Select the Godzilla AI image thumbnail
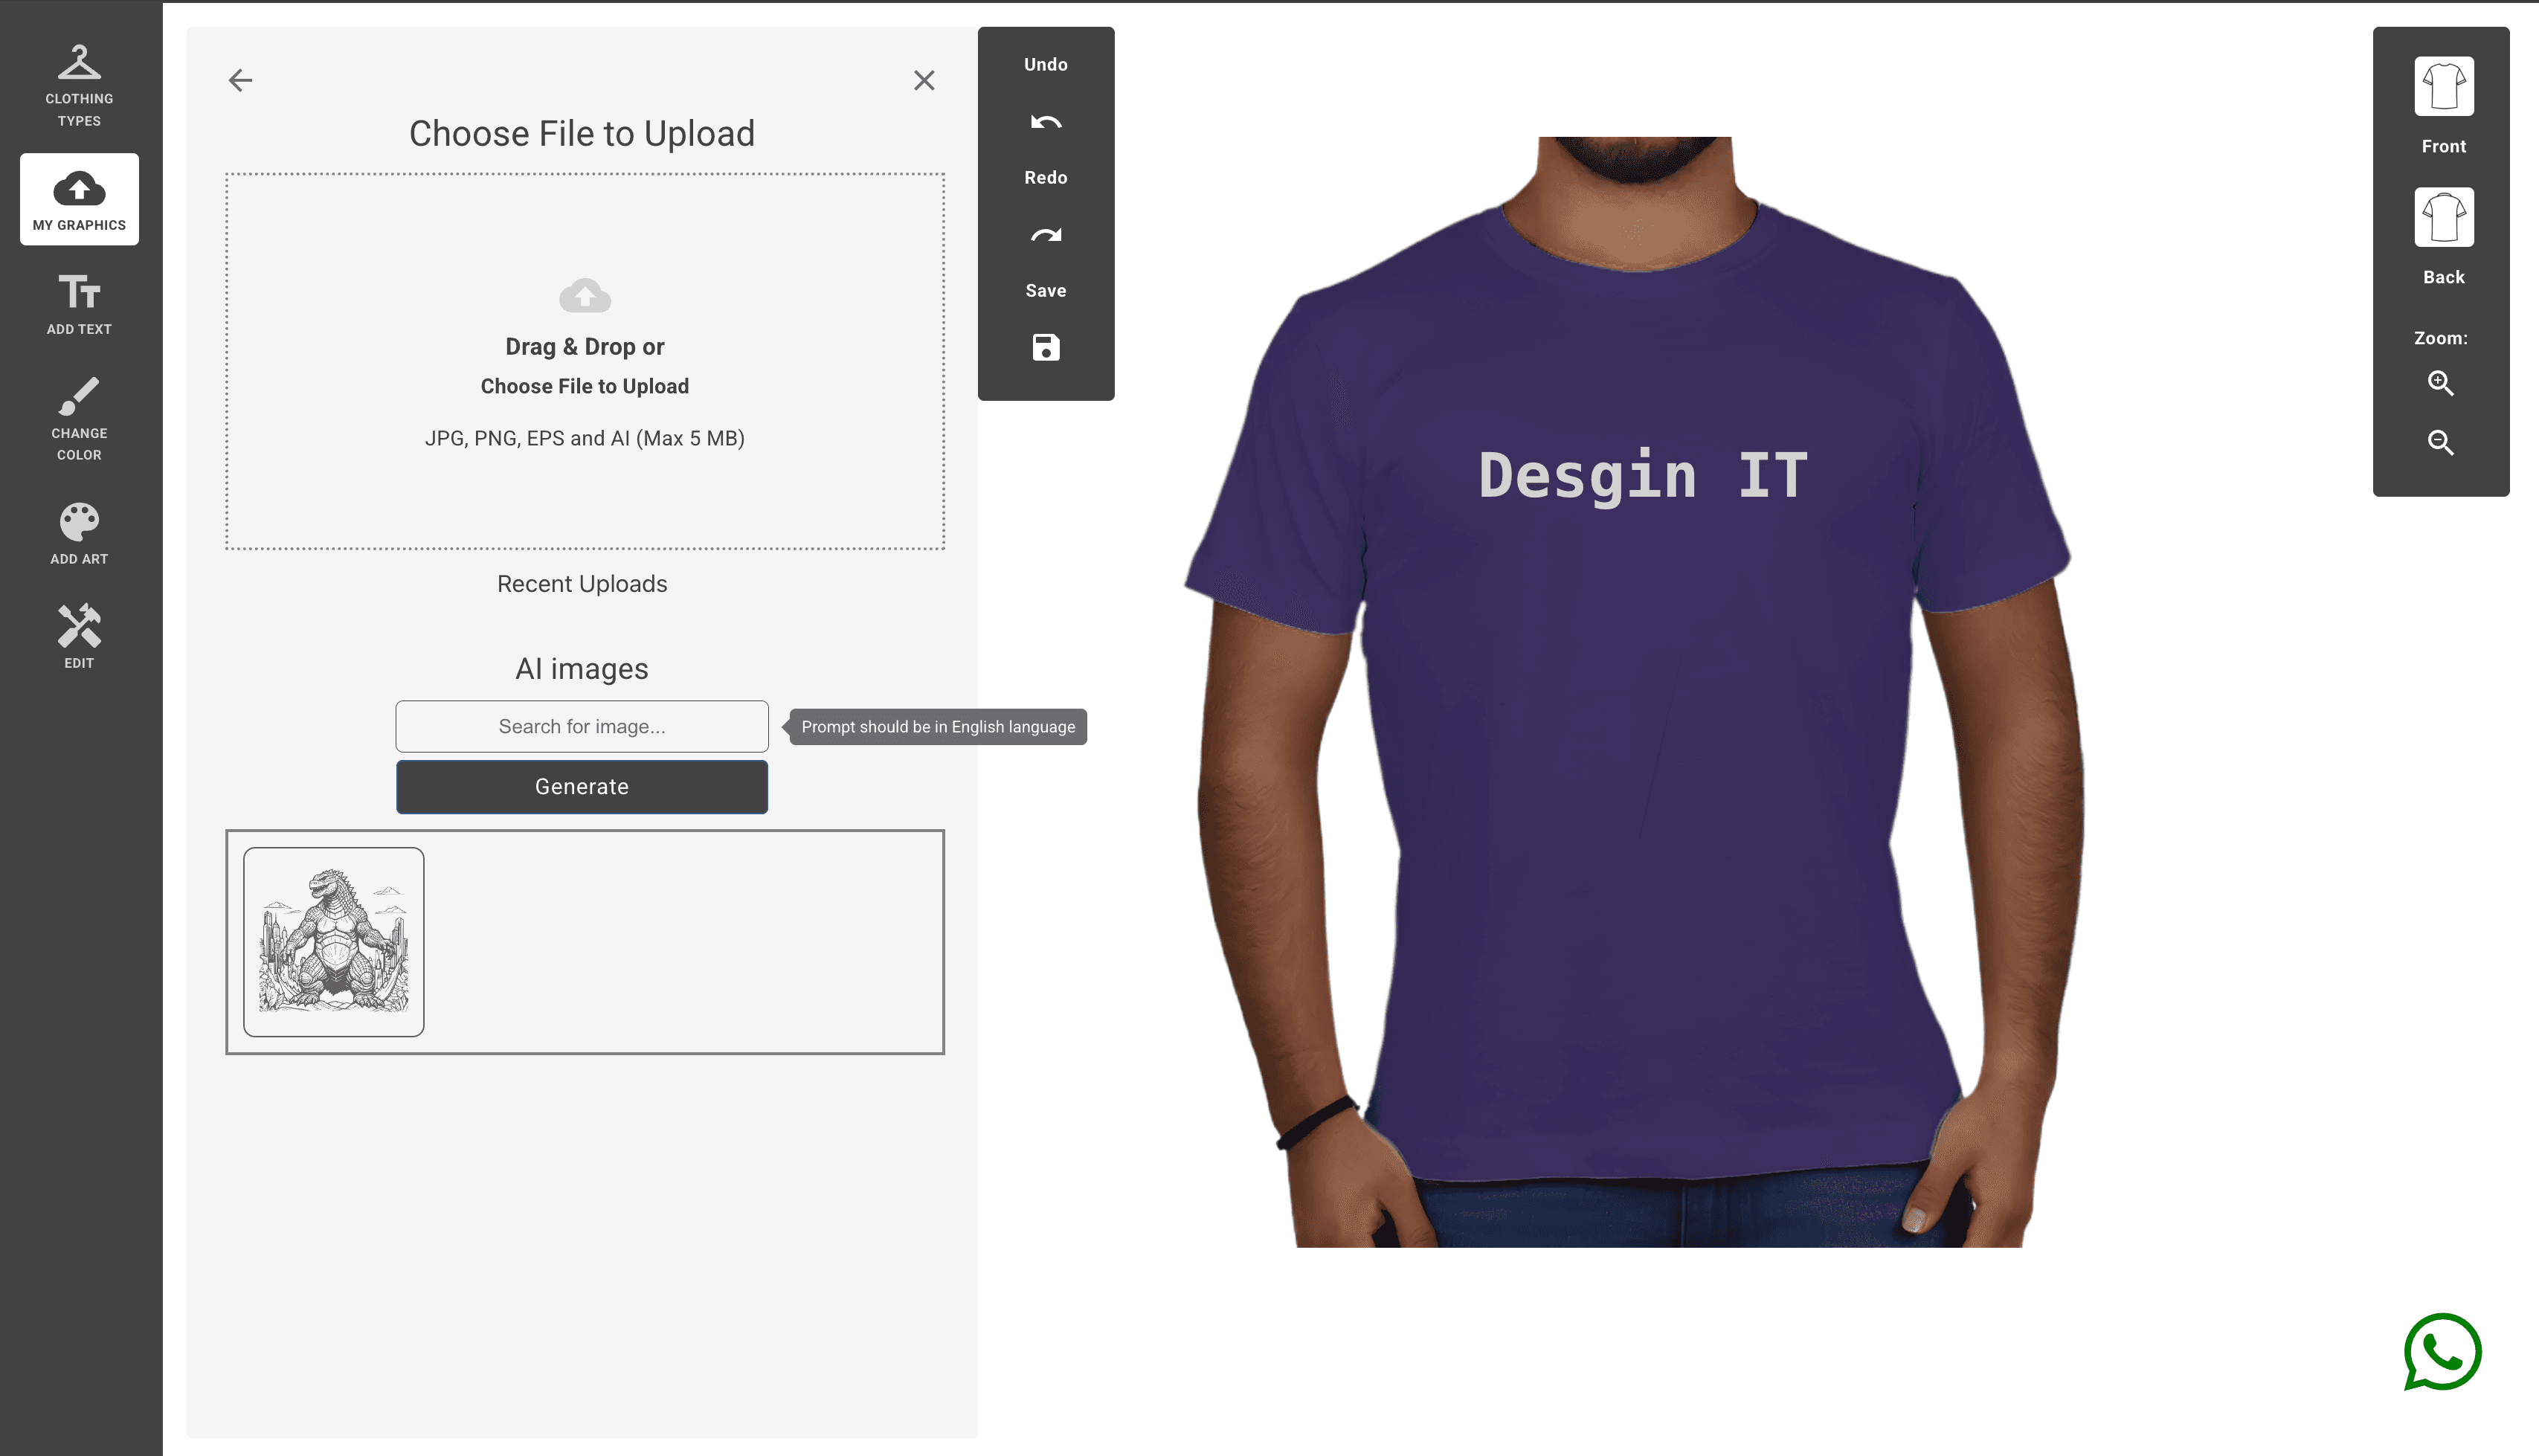This screenshot has height=1456, width=2539. coord(333,941)
